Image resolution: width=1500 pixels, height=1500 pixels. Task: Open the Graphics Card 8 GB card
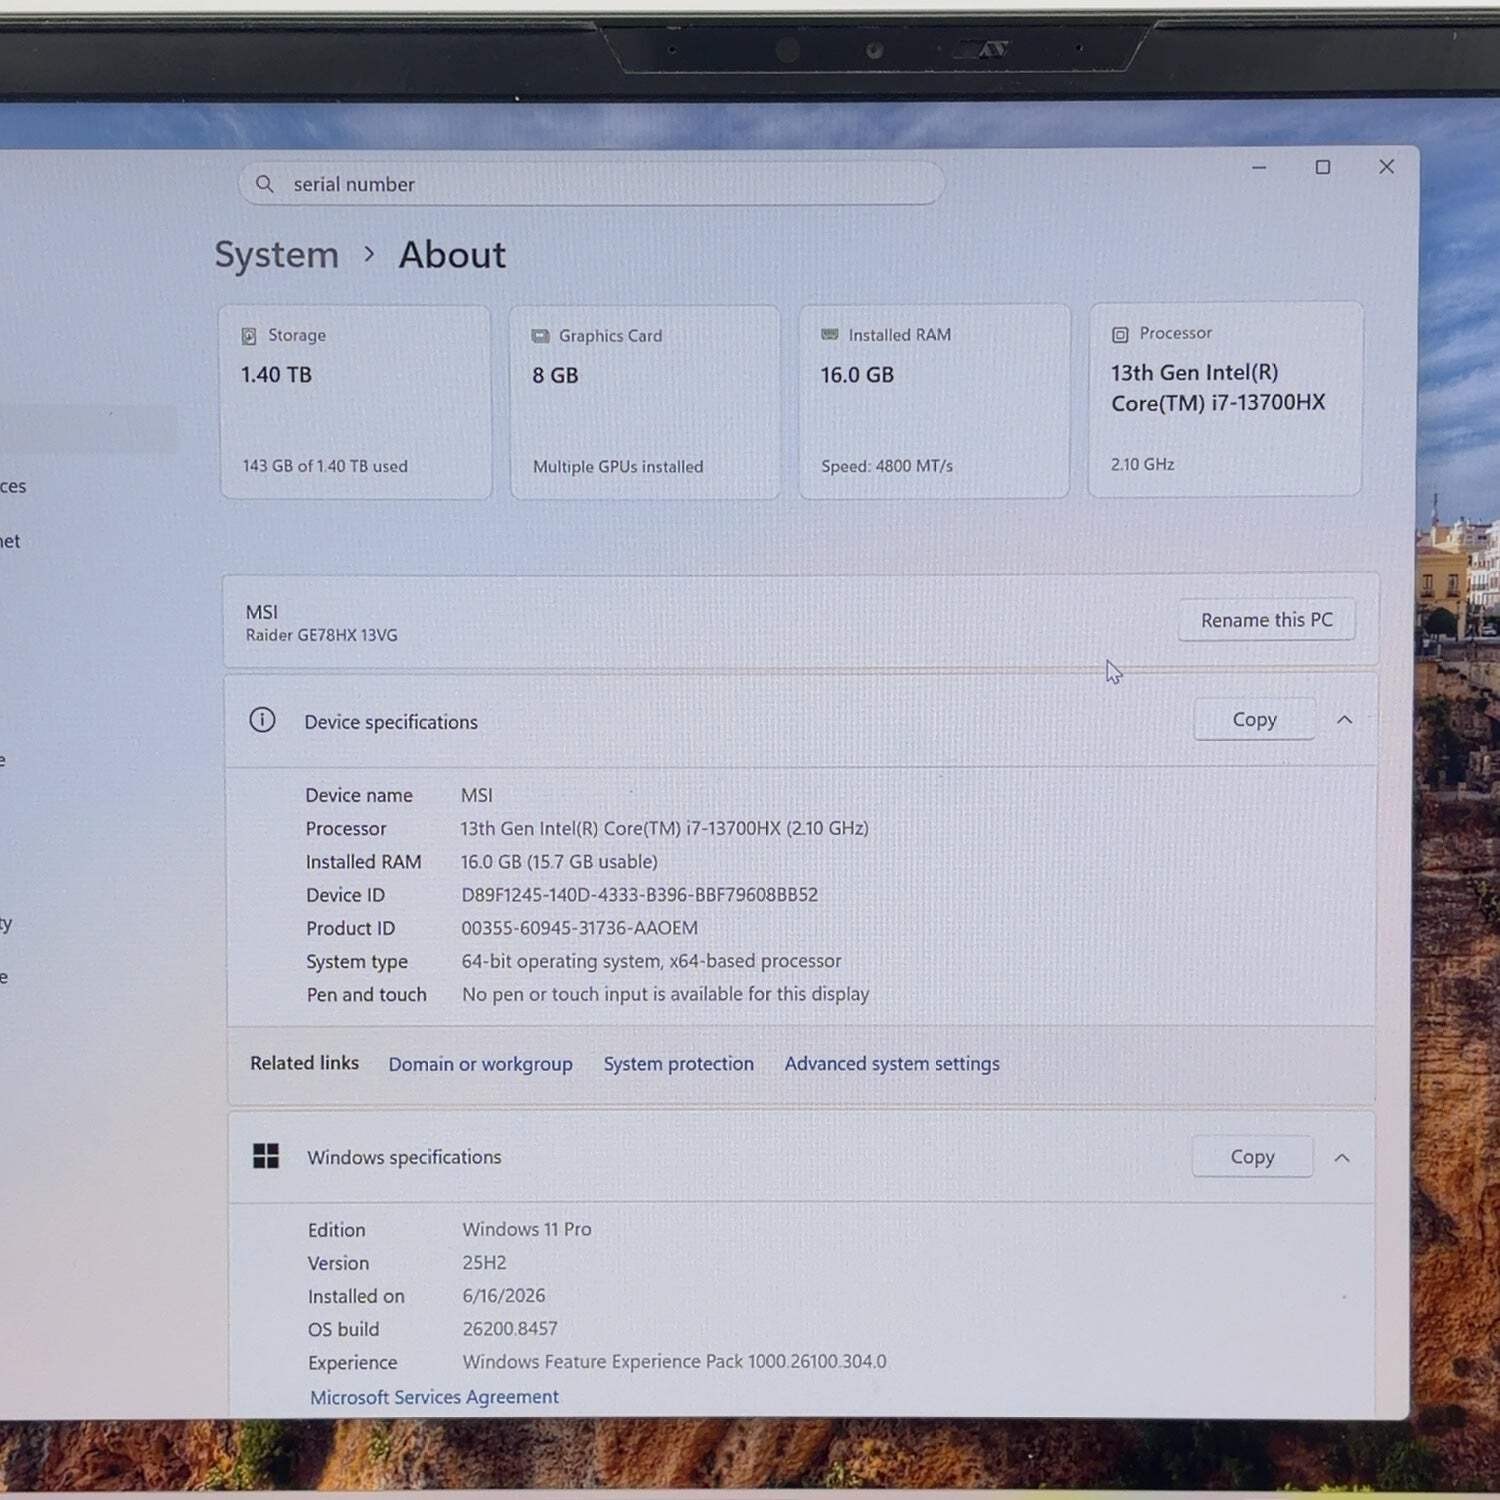tap(645, 402)
